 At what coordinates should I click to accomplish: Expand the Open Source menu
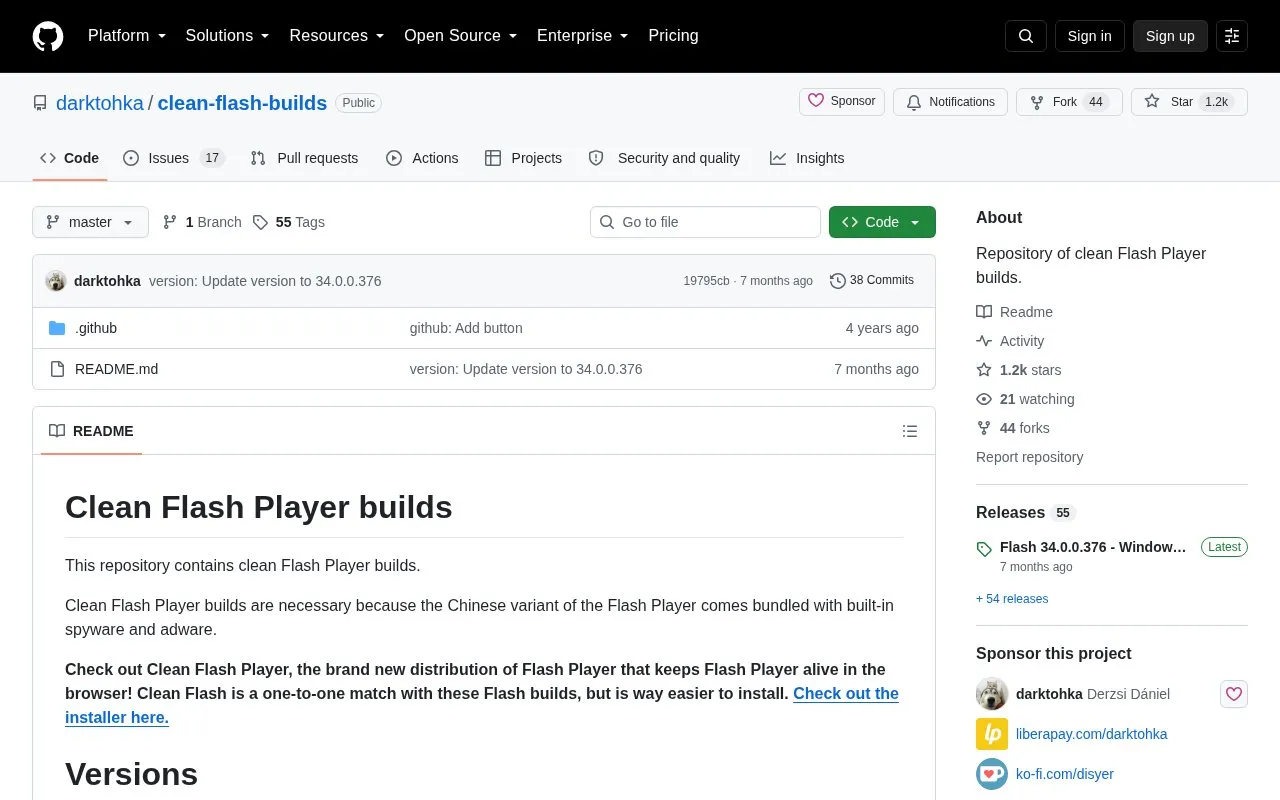point(461,36)
